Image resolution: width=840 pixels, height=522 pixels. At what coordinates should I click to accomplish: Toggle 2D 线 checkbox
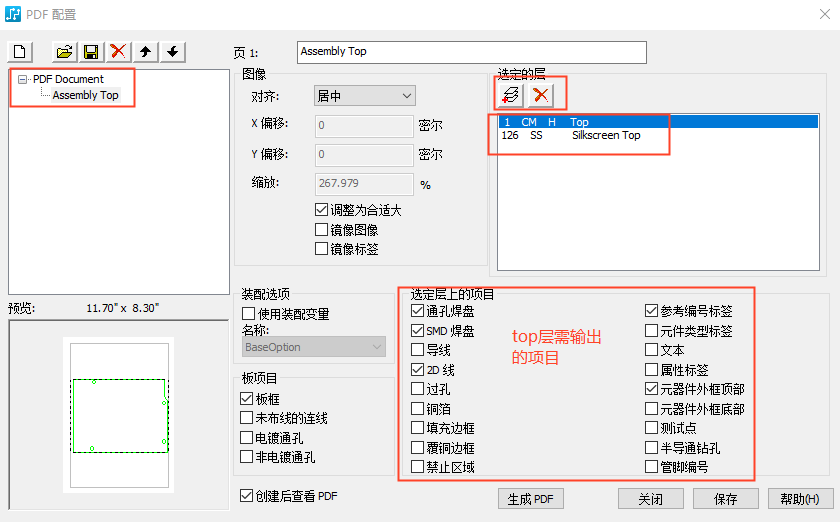[x=417, y=370]
